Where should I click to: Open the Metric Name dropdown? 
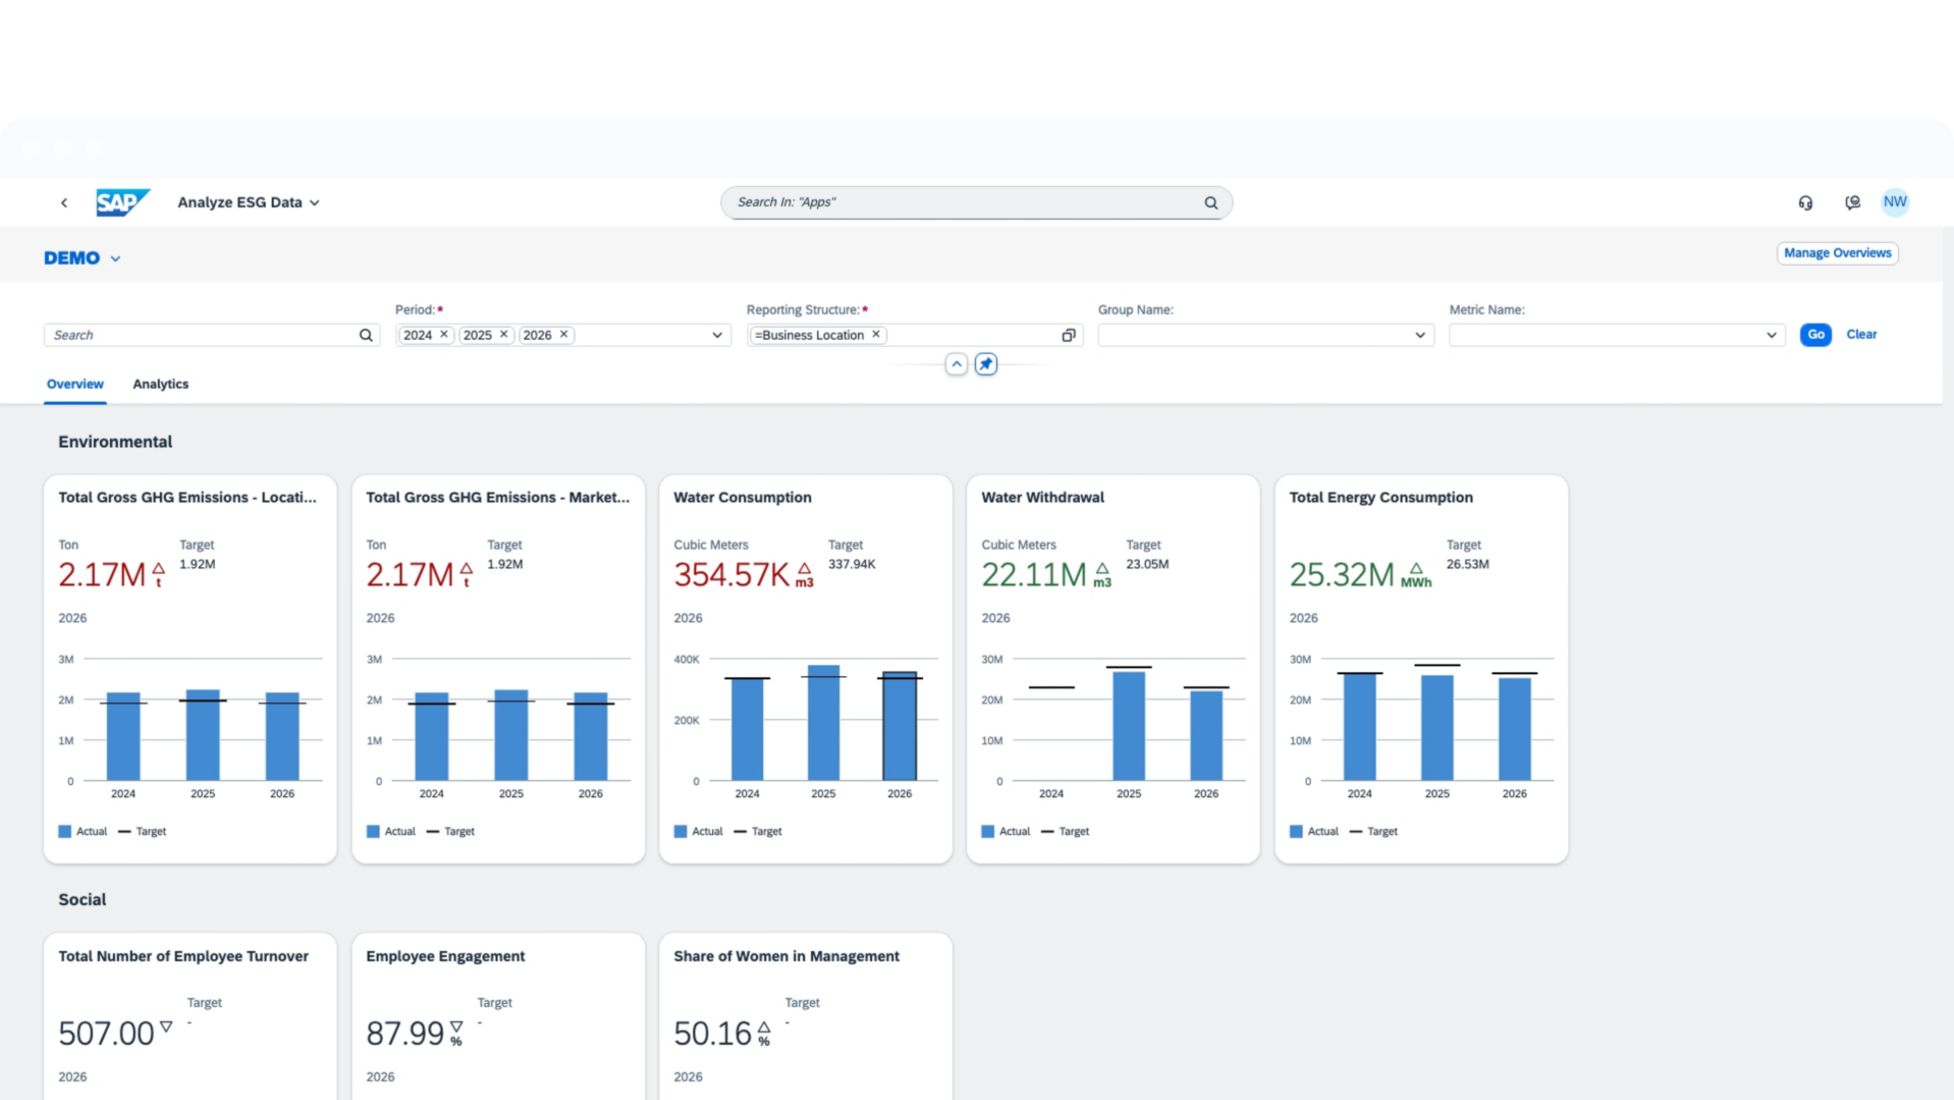click(x=1770, y=335)
